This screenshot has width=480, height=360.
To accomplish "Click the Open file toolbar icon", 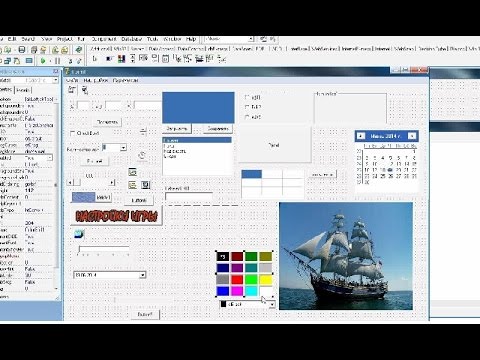I will (7, 50).
